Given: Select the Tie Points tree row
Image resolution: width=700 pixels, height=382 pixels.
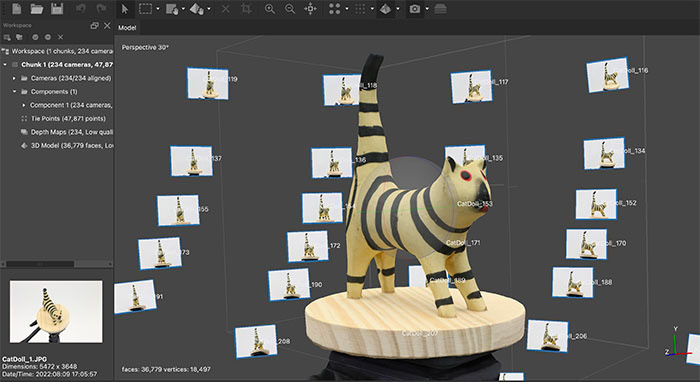Looking at the screenshot, I should pos(57,119).
